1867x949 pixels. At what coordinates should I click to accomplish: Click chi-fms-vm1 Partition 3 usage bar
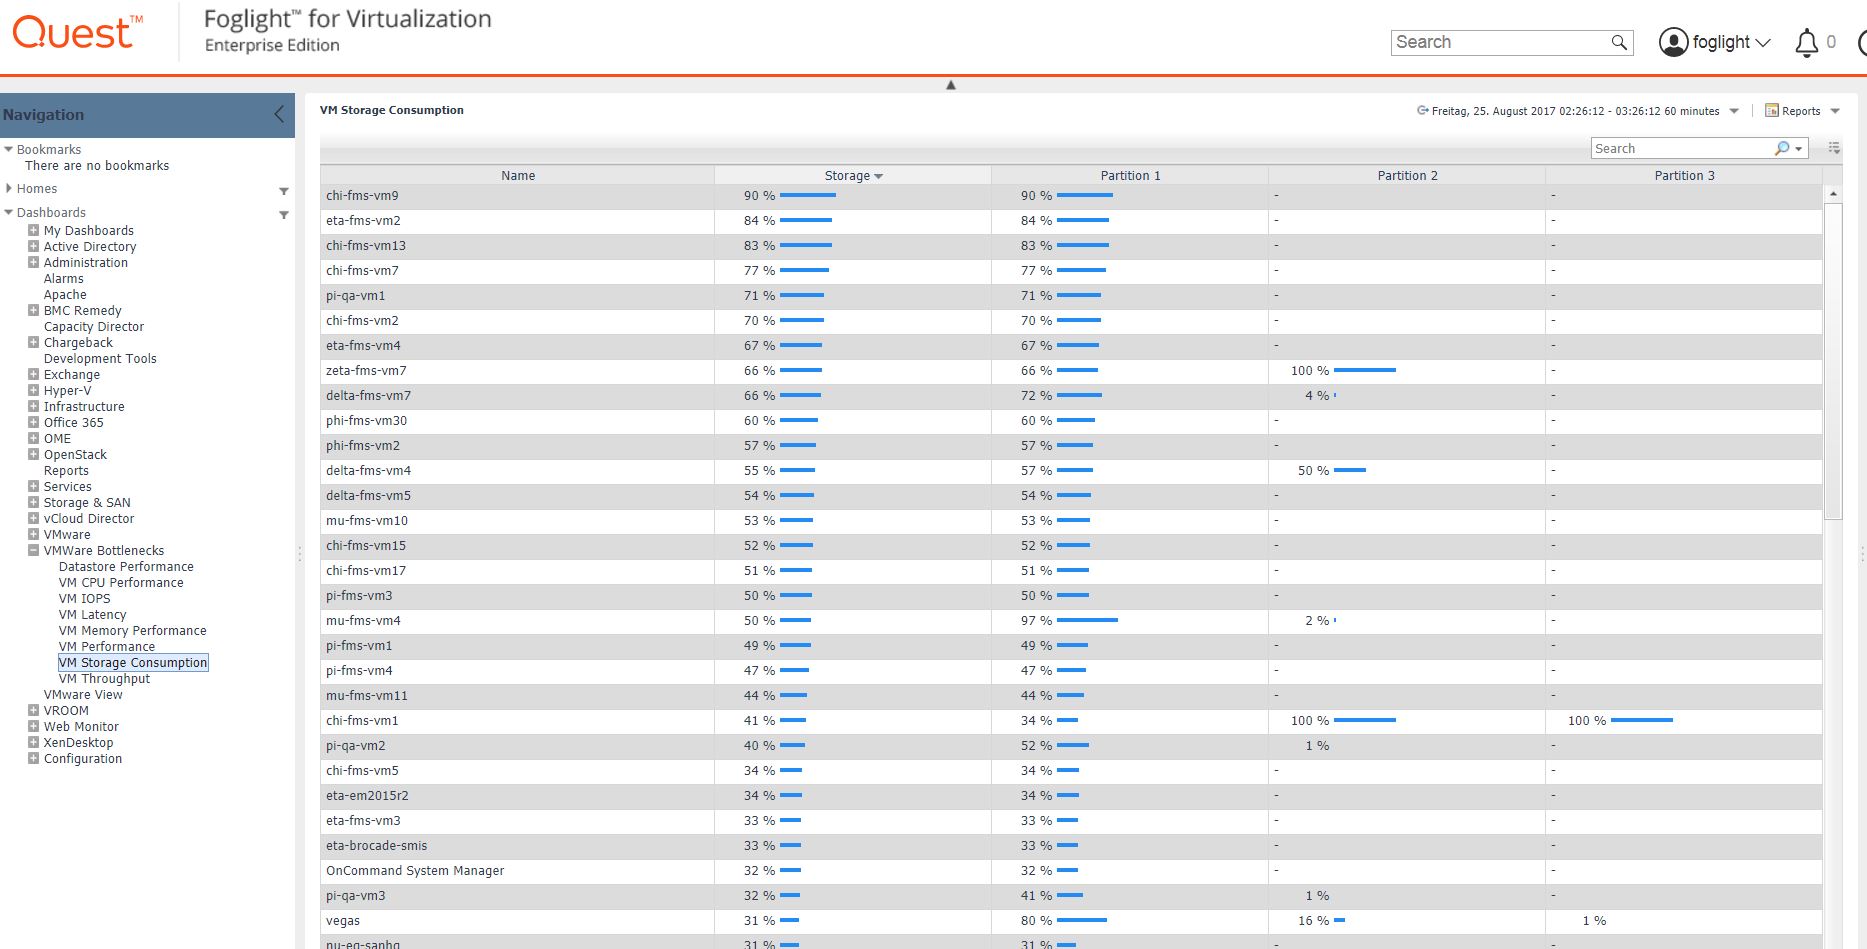[1642, 720]
